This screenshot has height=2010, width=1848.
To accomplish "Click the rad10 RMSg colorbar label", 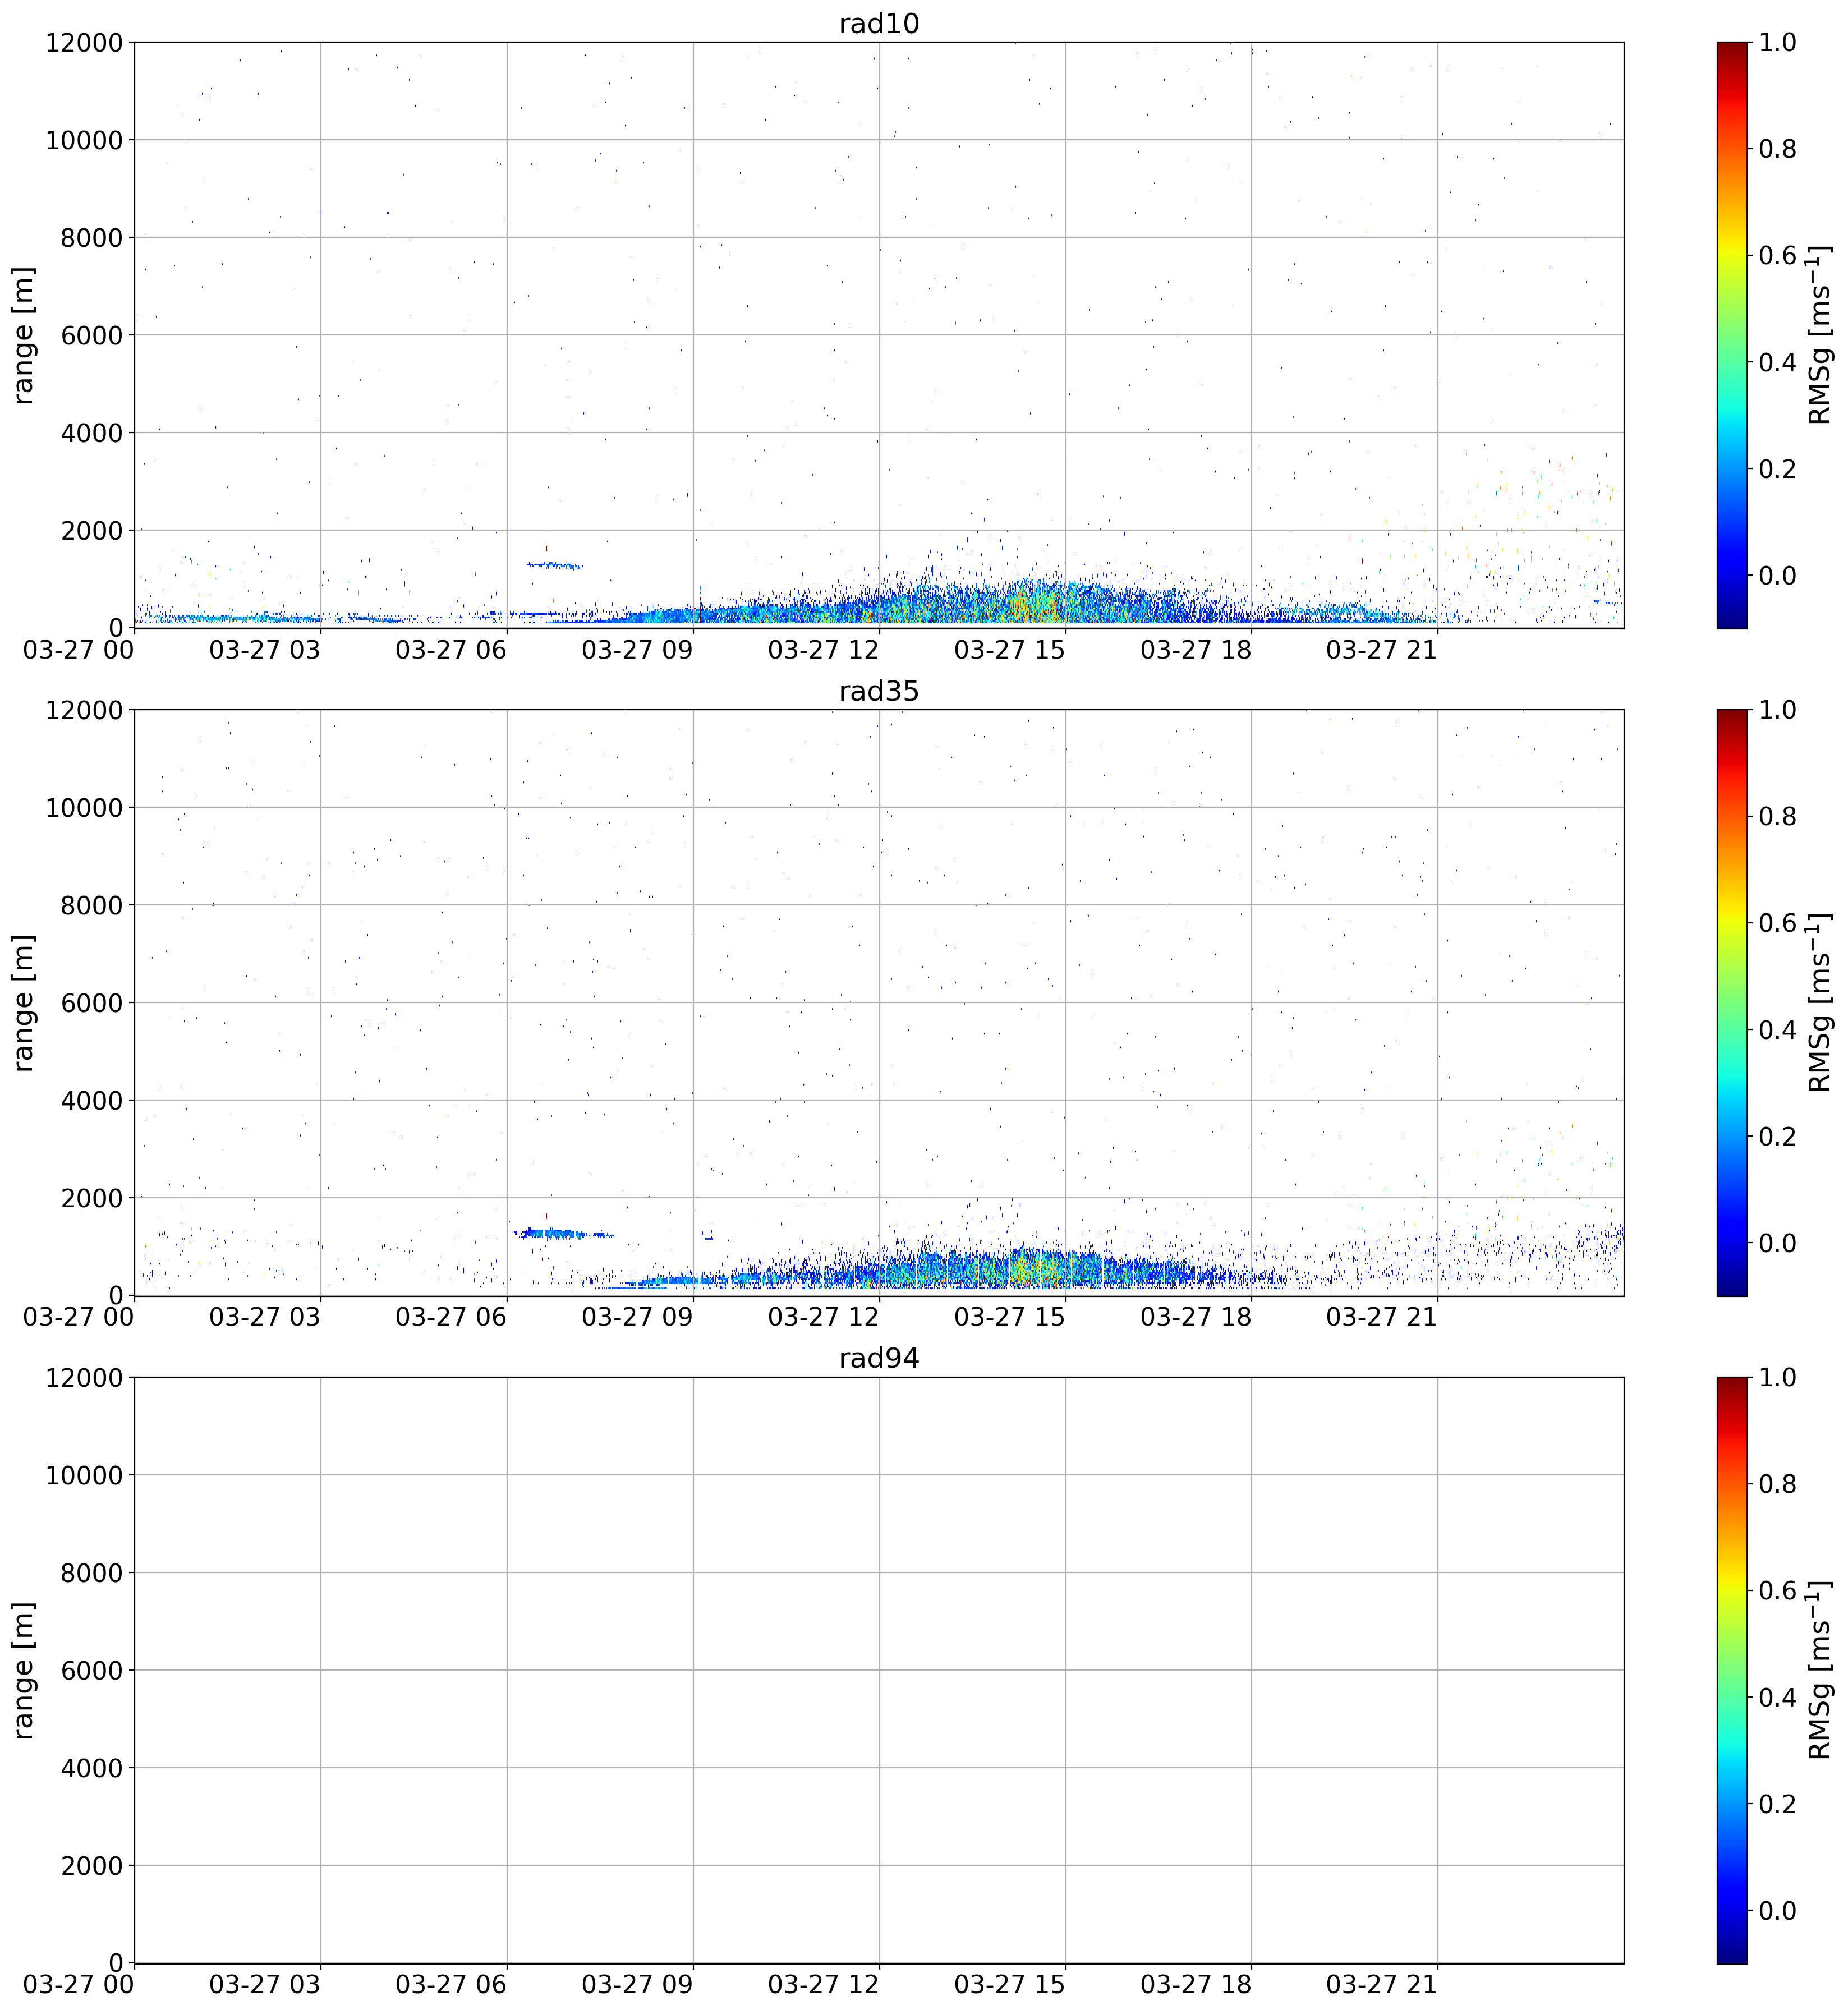I will click(x=1820, y=335).
